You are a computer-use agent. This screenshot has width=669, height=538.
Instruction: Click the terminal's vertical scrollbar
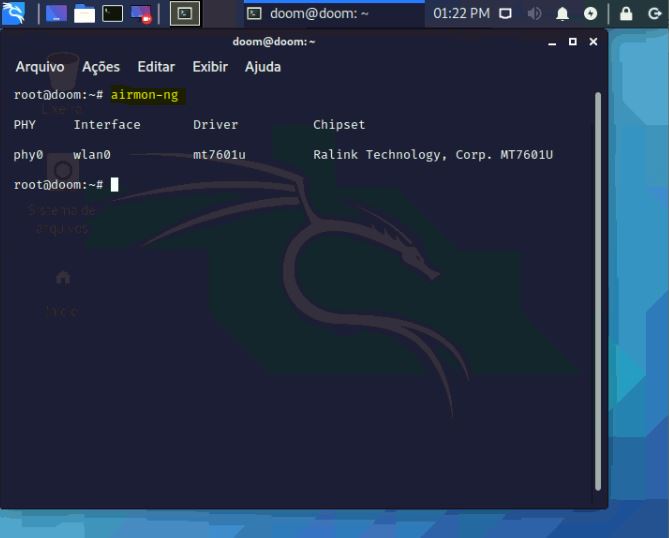598,290
